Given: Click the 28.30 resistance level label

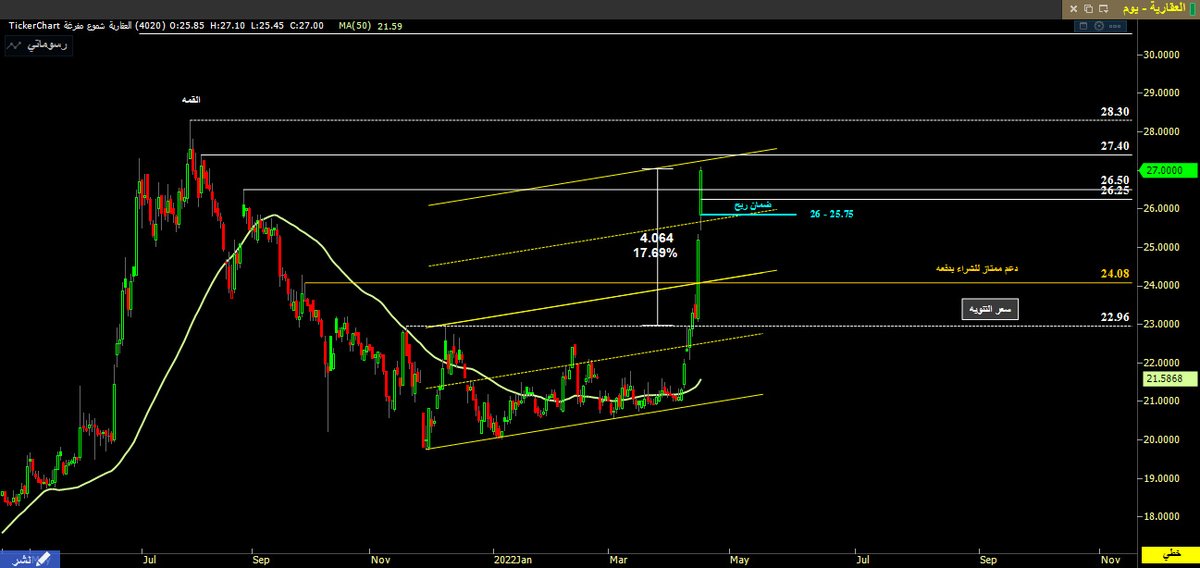Looking at the screenshot, I should (1115, 112).
